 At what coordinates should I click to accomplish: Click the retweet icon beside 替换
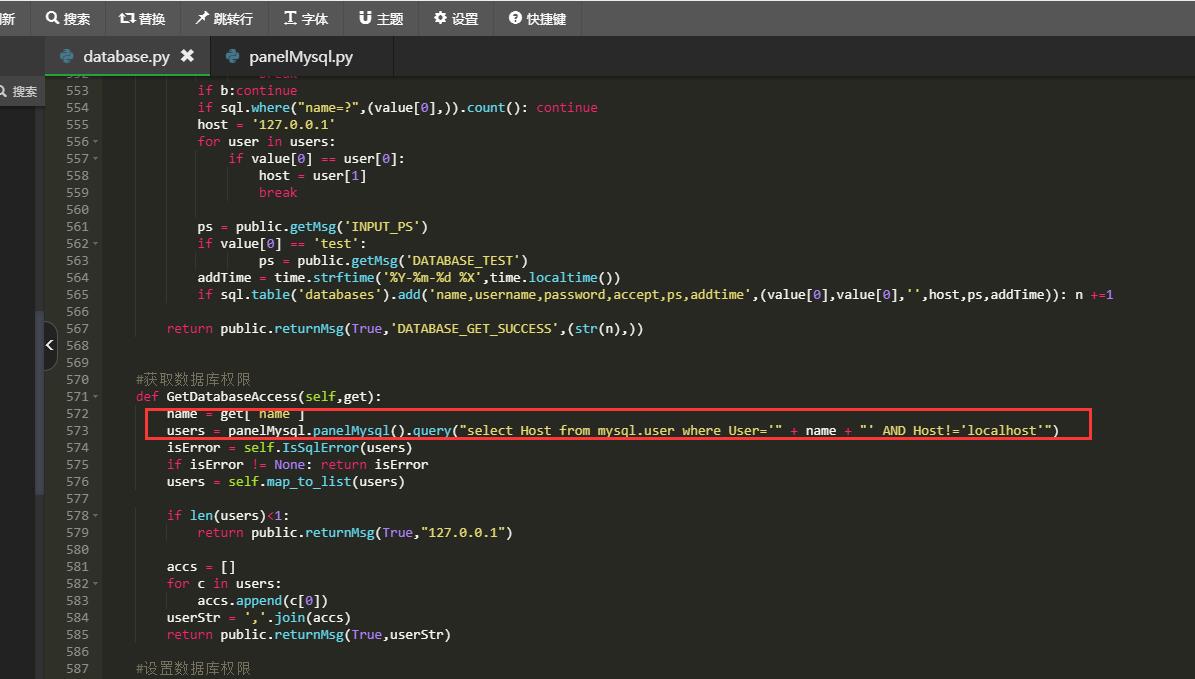click(x=127, y=18)
